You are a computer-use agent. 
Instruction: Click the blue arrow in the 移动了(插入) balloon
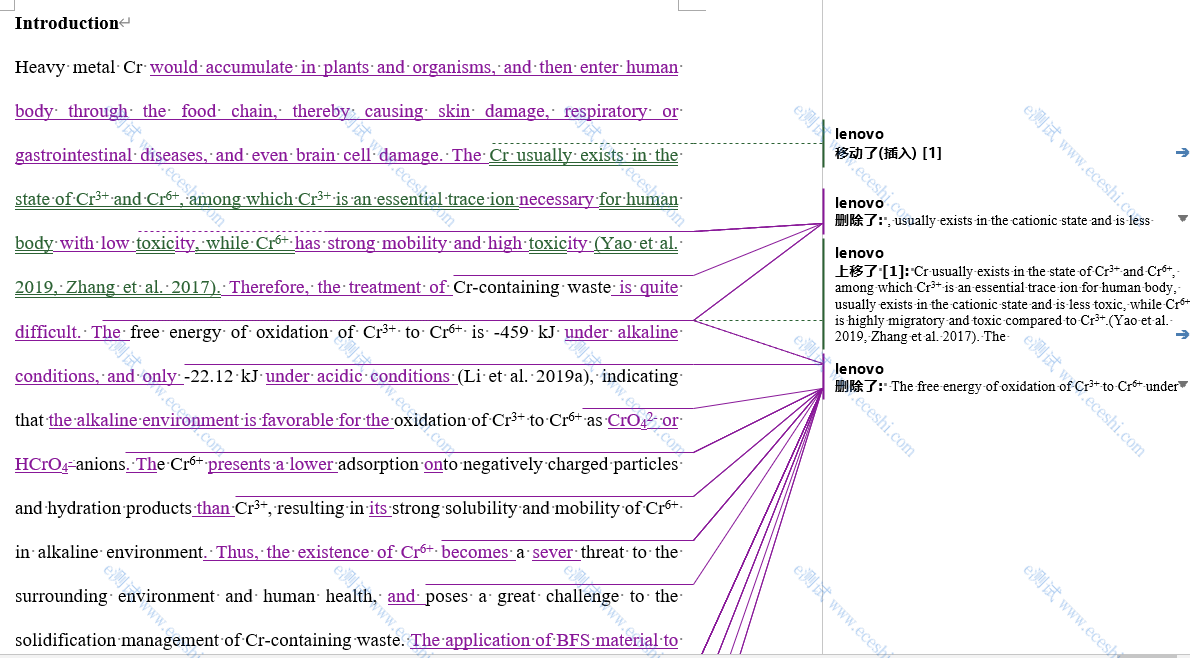coord(1182,153)
